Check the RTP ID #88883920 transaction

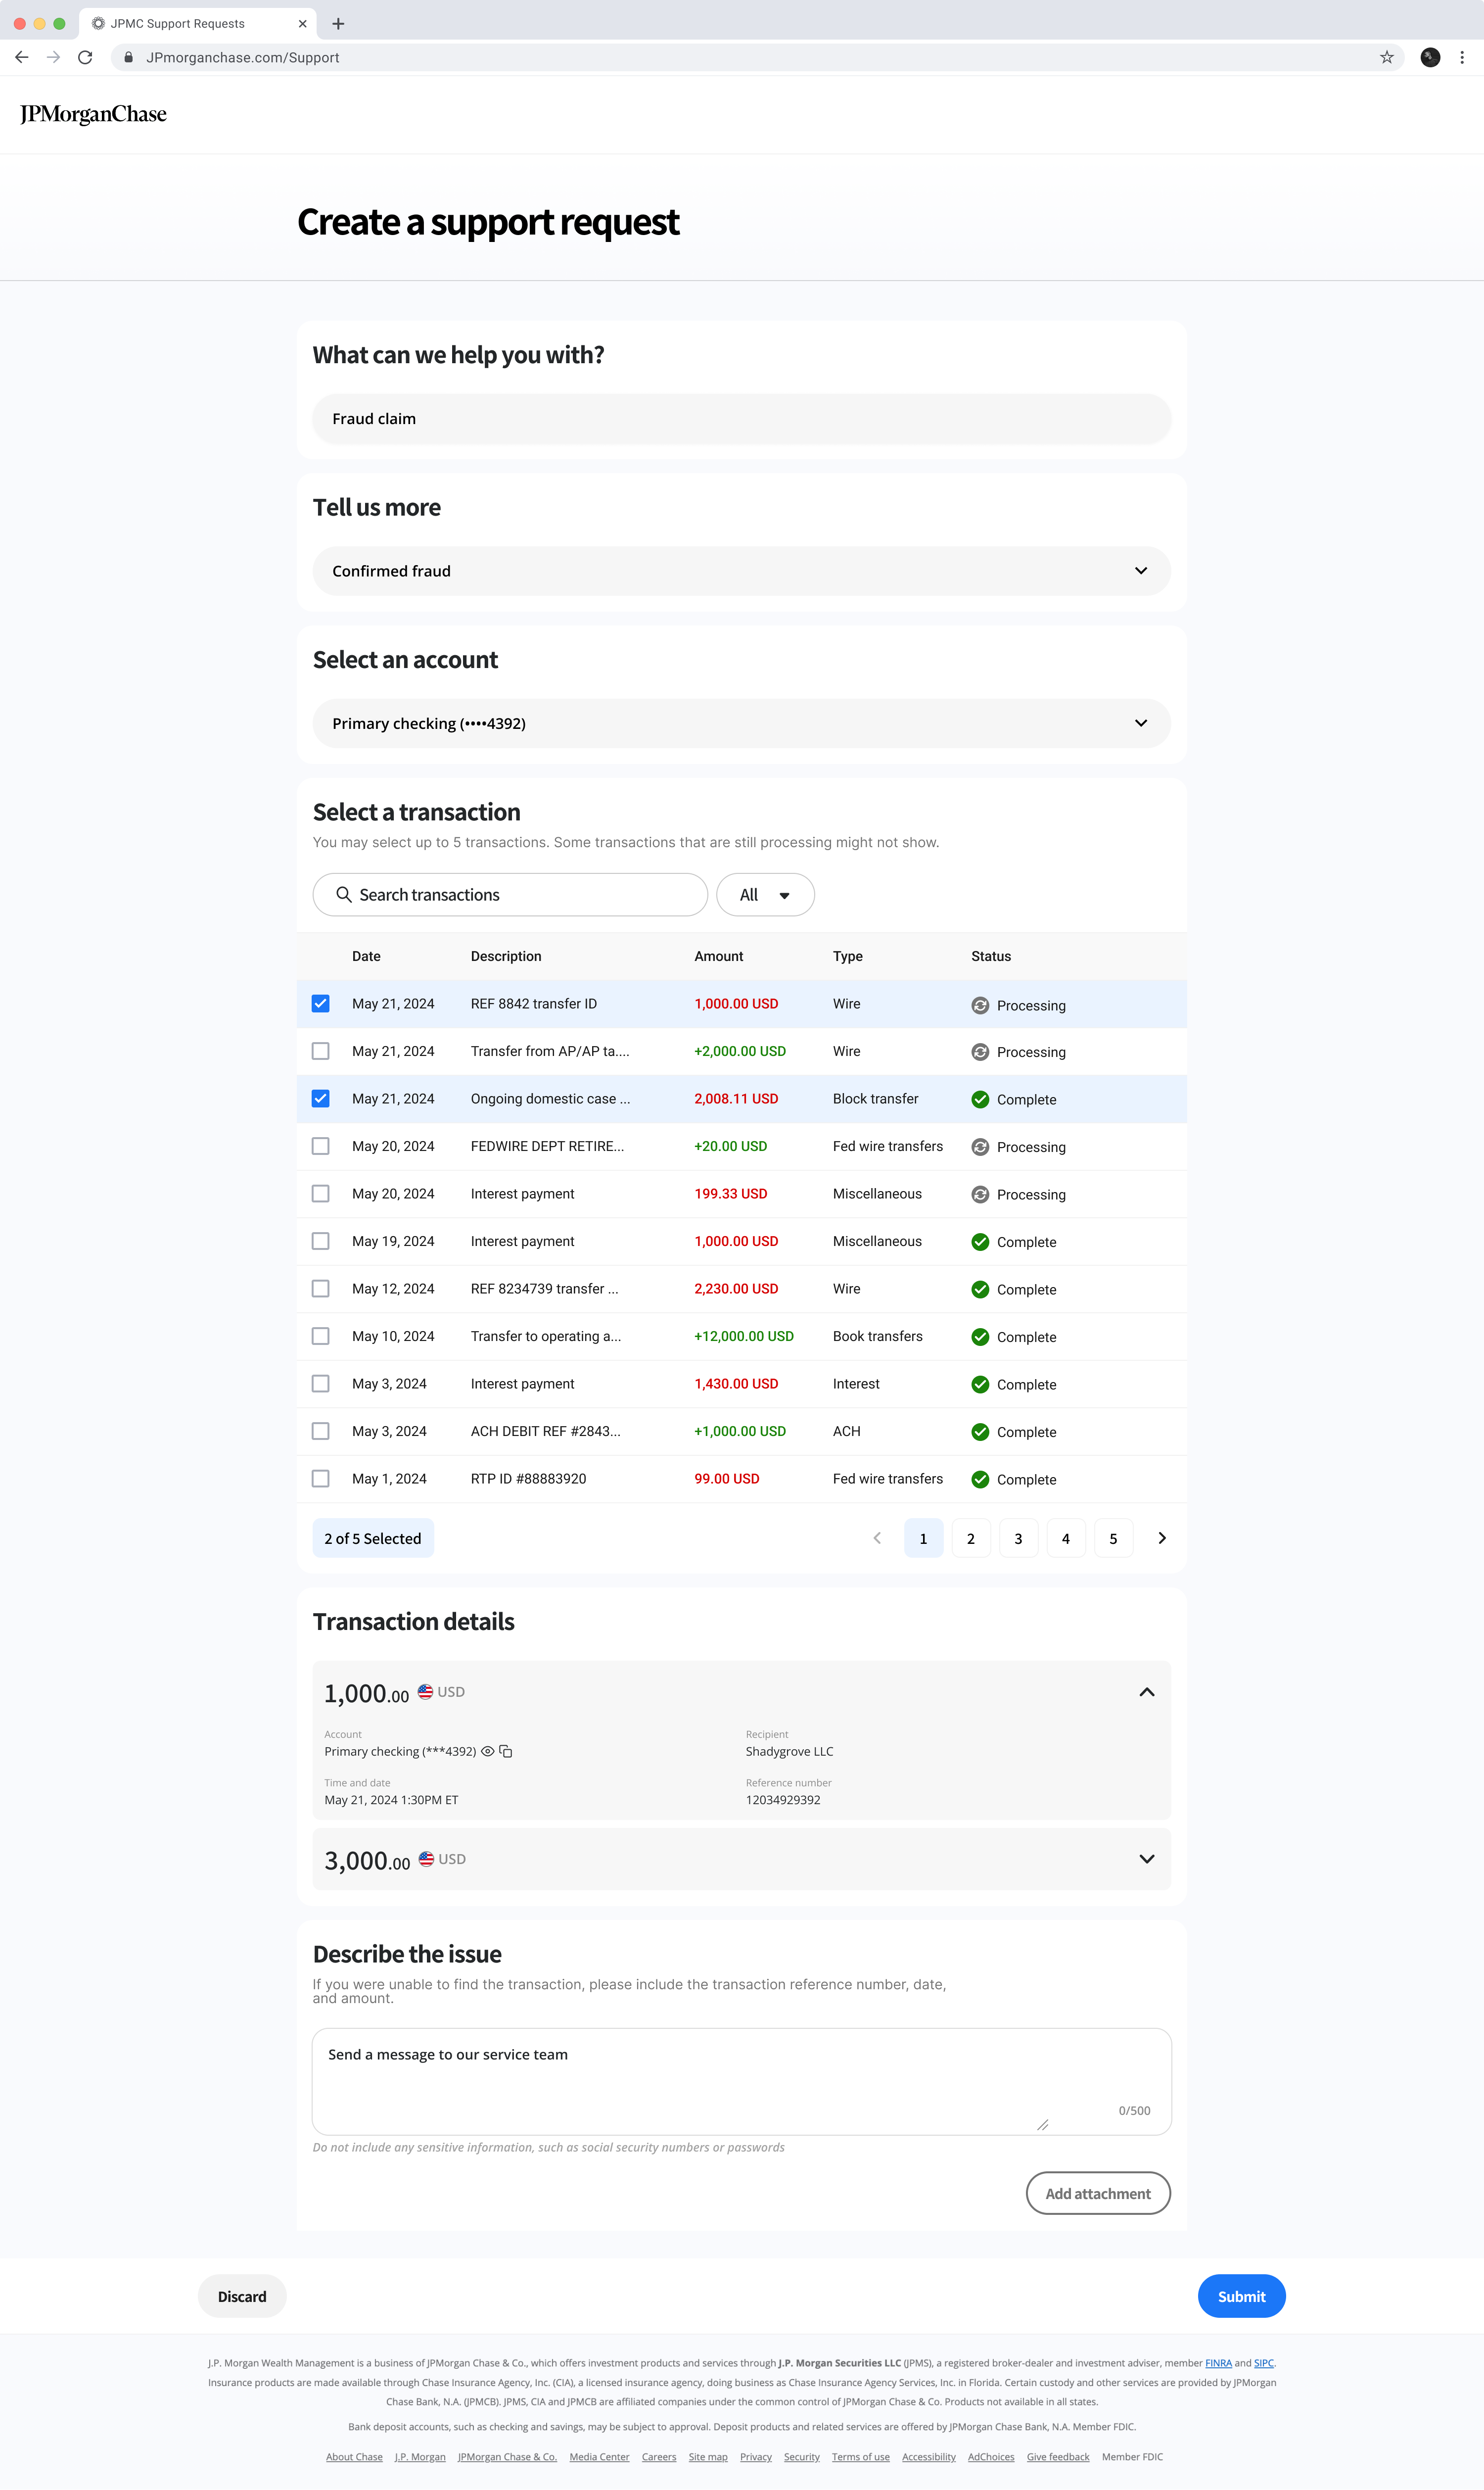pos(320,1478)
